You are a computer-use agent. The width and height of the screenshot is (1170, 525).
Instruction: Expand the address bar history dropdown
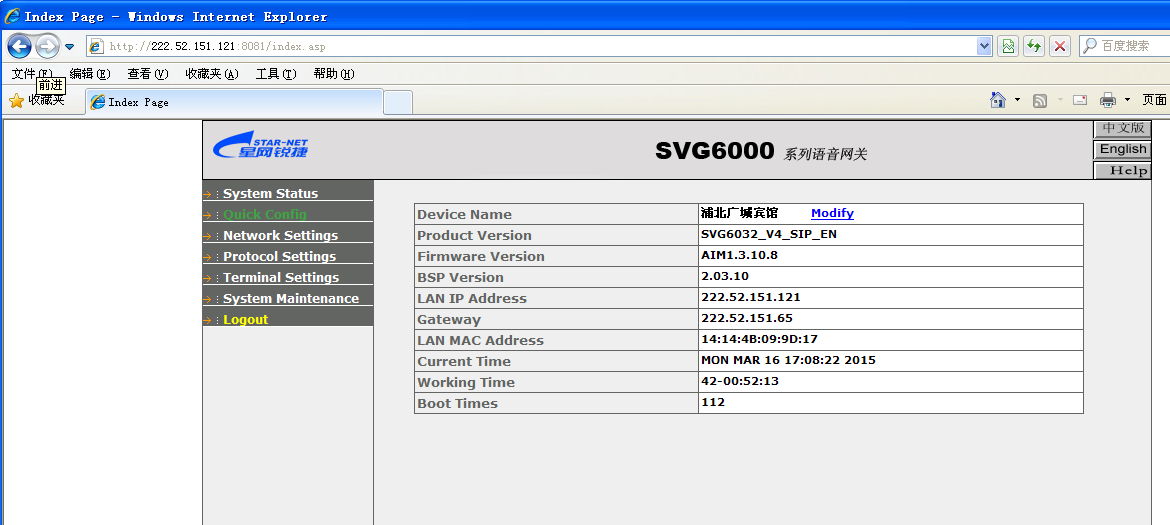click(984, 46)
